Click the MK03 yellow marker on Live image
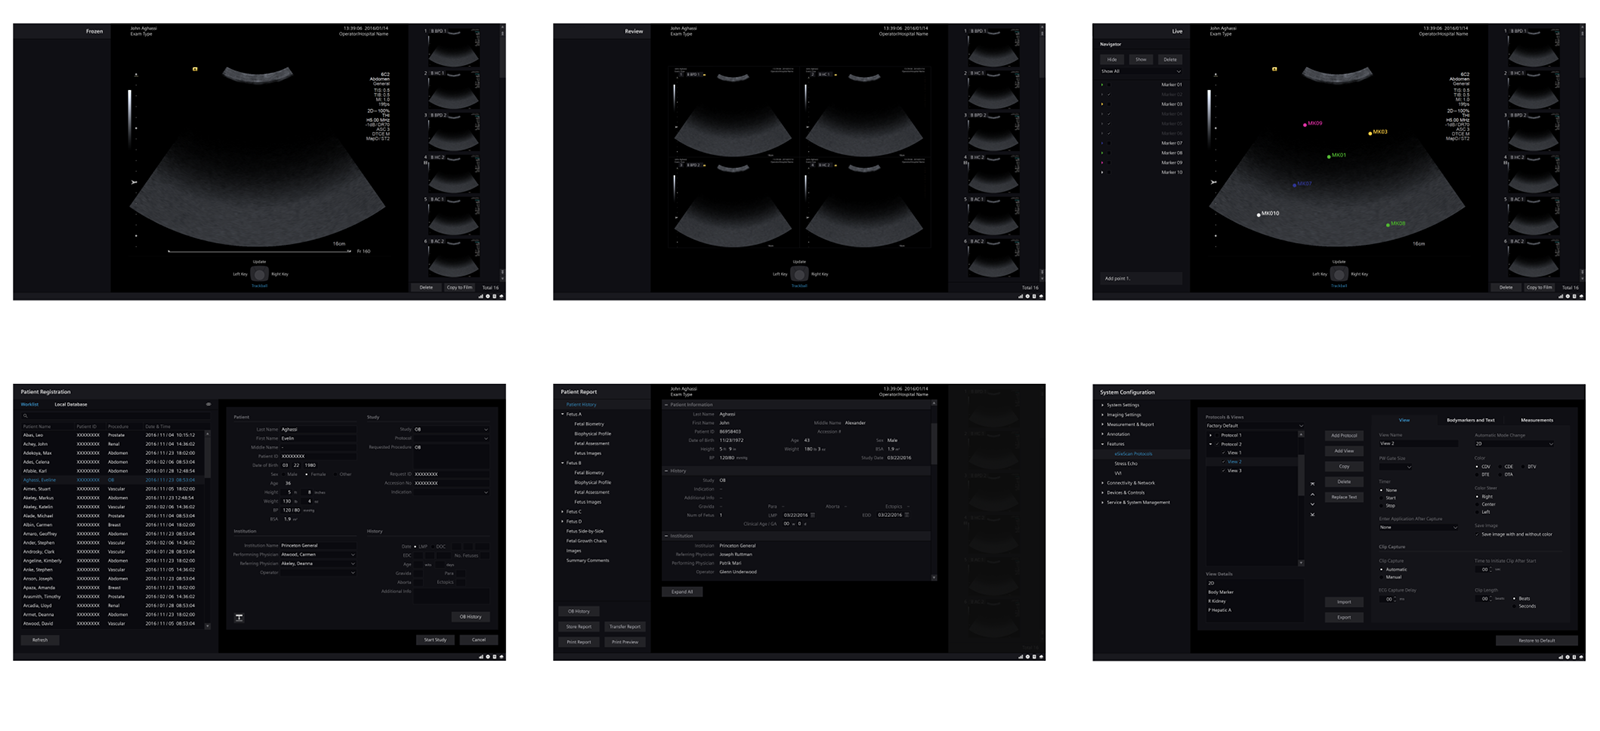This screenshot has width=1600, height=731. point(1370,132)
